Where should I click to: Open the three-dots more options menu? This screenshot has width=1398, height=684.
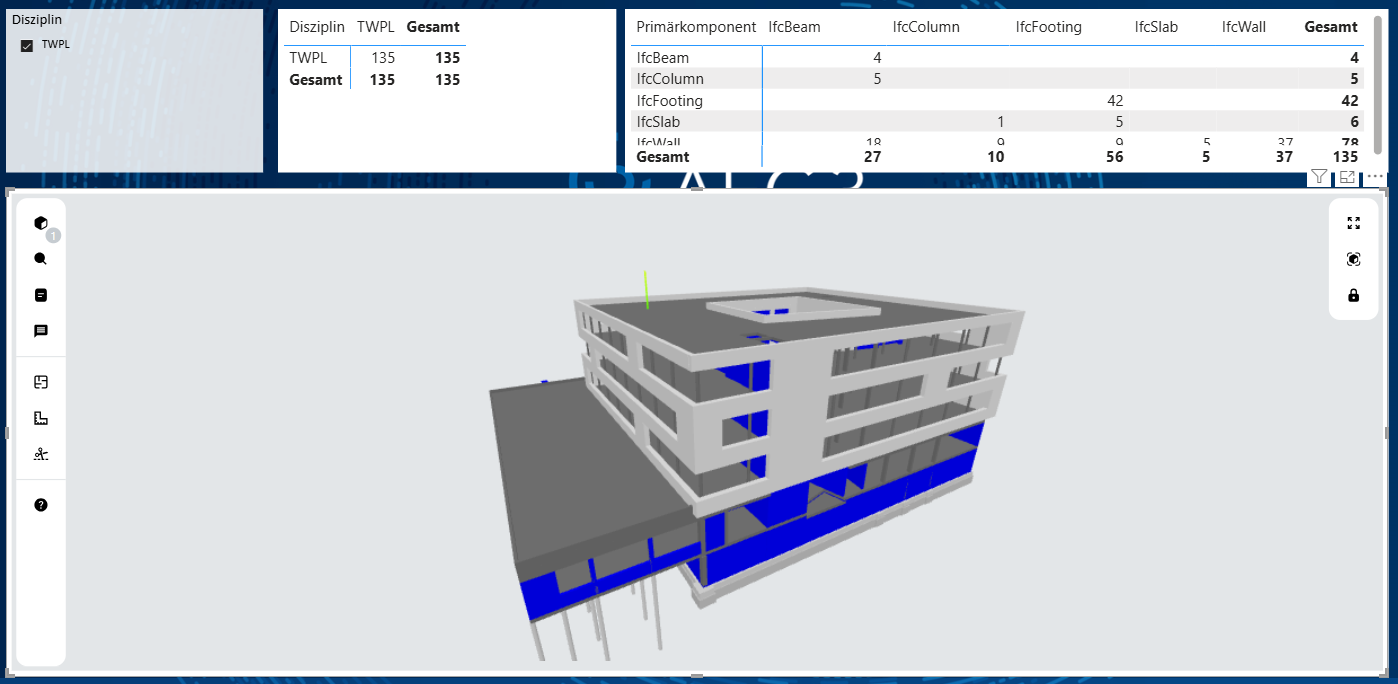tap(1375, 177)
